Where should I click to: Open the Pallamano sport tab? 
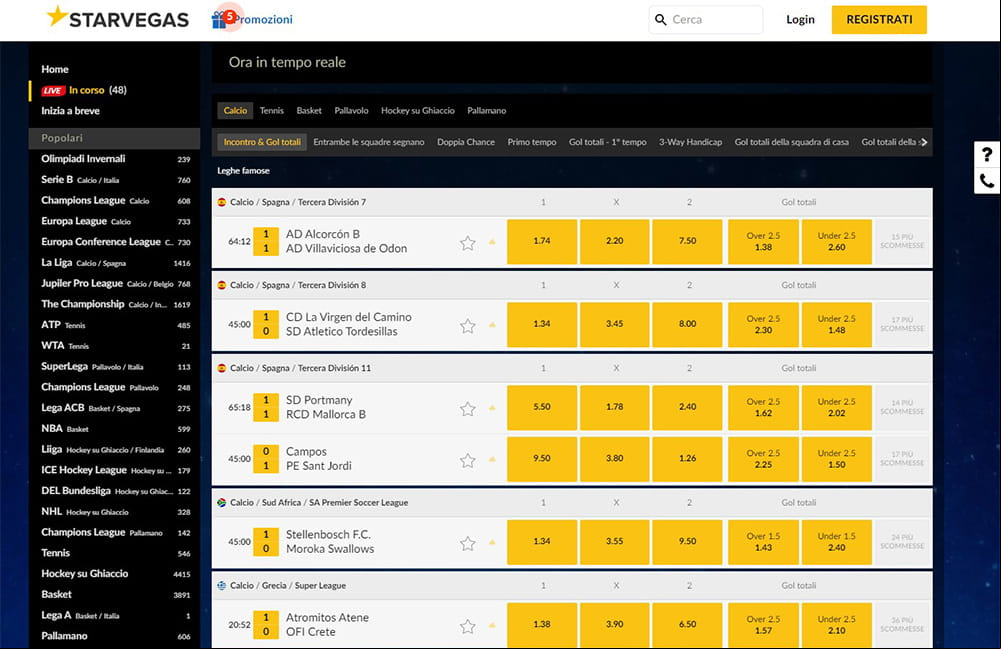coord(486,110)
